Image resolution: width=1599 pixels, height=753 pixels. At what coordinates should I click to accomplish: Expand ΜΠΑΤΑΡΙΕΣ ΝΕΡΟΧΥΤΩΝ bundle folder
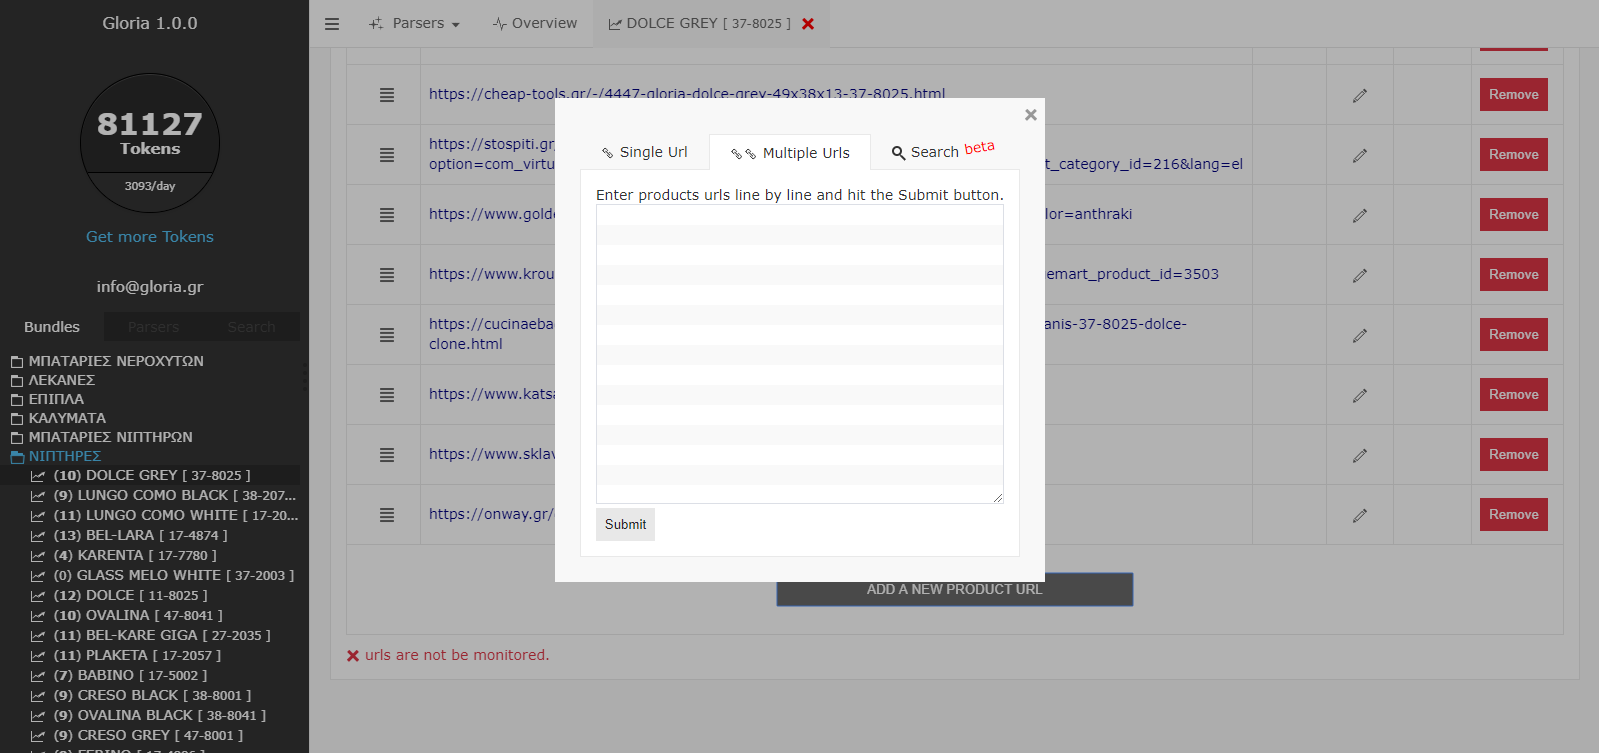pyautogui.click(x=115, y=361)
